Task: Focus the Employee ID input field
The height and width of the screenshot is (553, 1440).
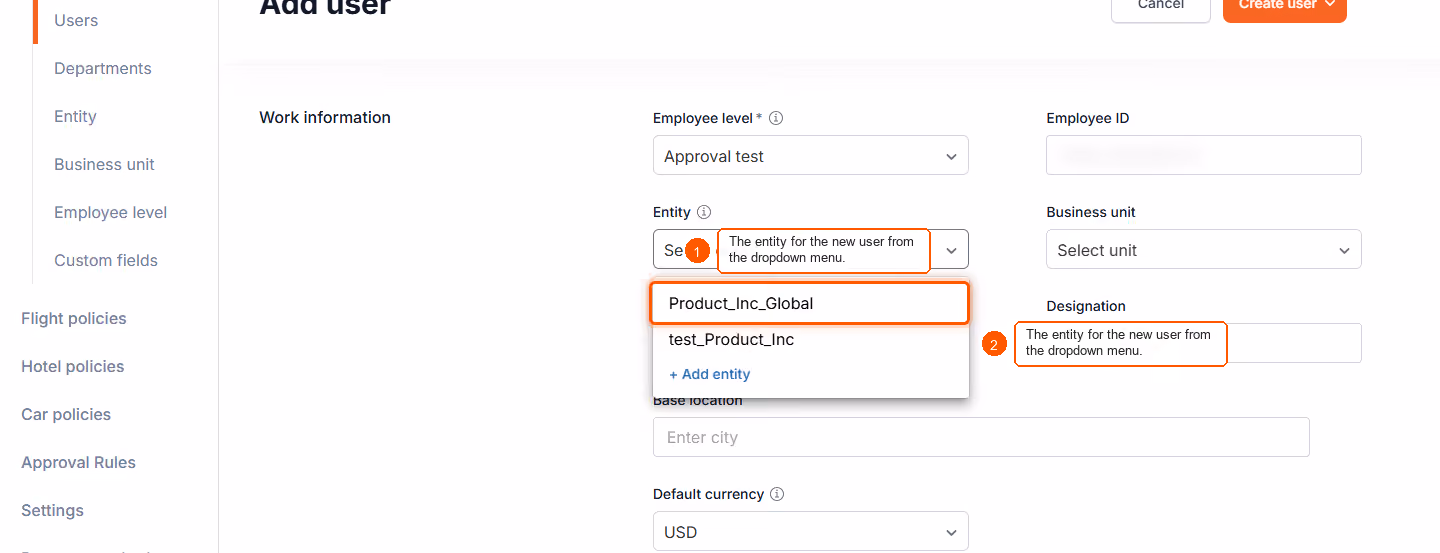Action: (1204, 155)
